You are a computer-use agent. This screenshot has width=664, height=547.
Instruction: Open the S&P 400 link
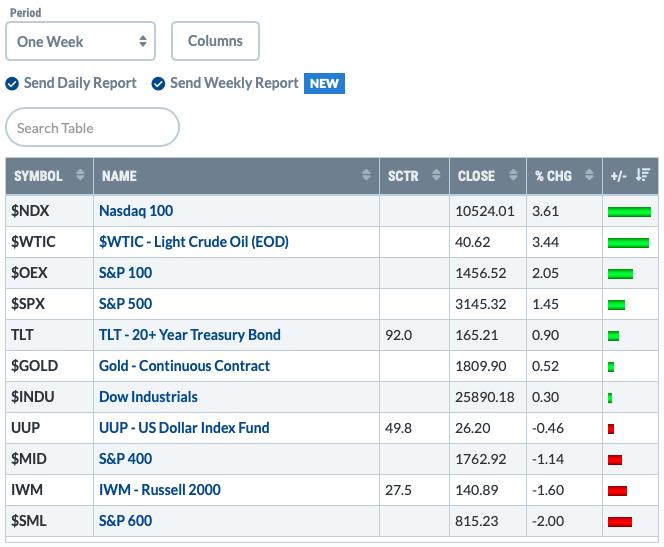tap(125, 459)
